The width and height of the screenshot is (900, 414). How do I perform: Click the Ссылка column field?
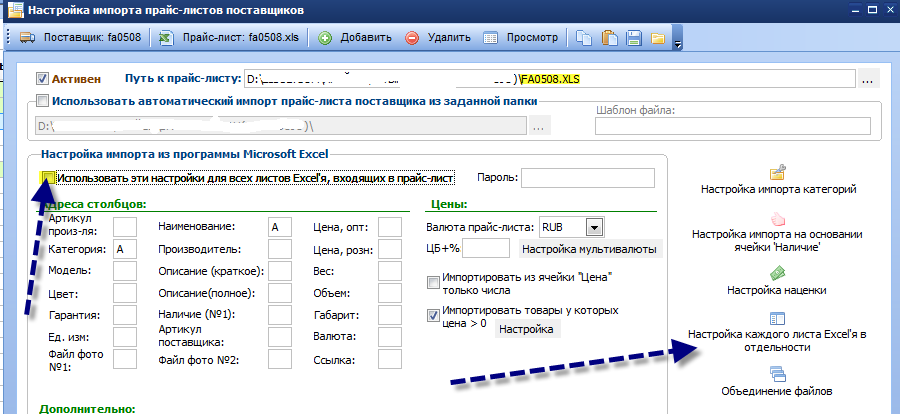[390, 359]
